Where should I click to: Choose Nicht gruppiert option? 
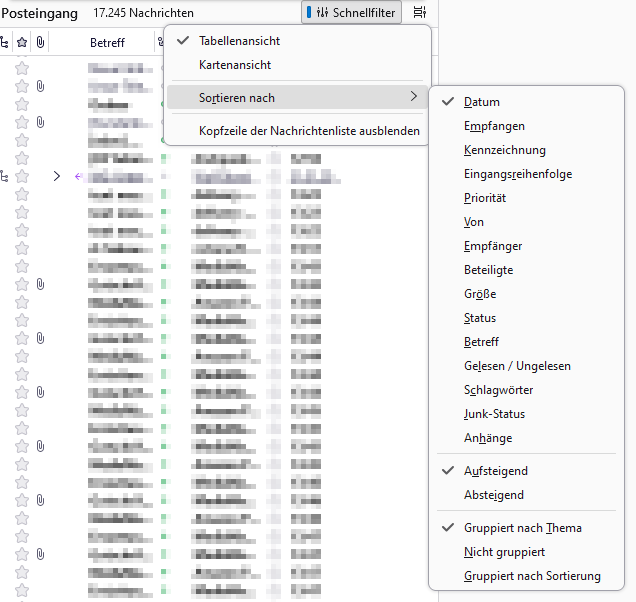click(504, 552)
